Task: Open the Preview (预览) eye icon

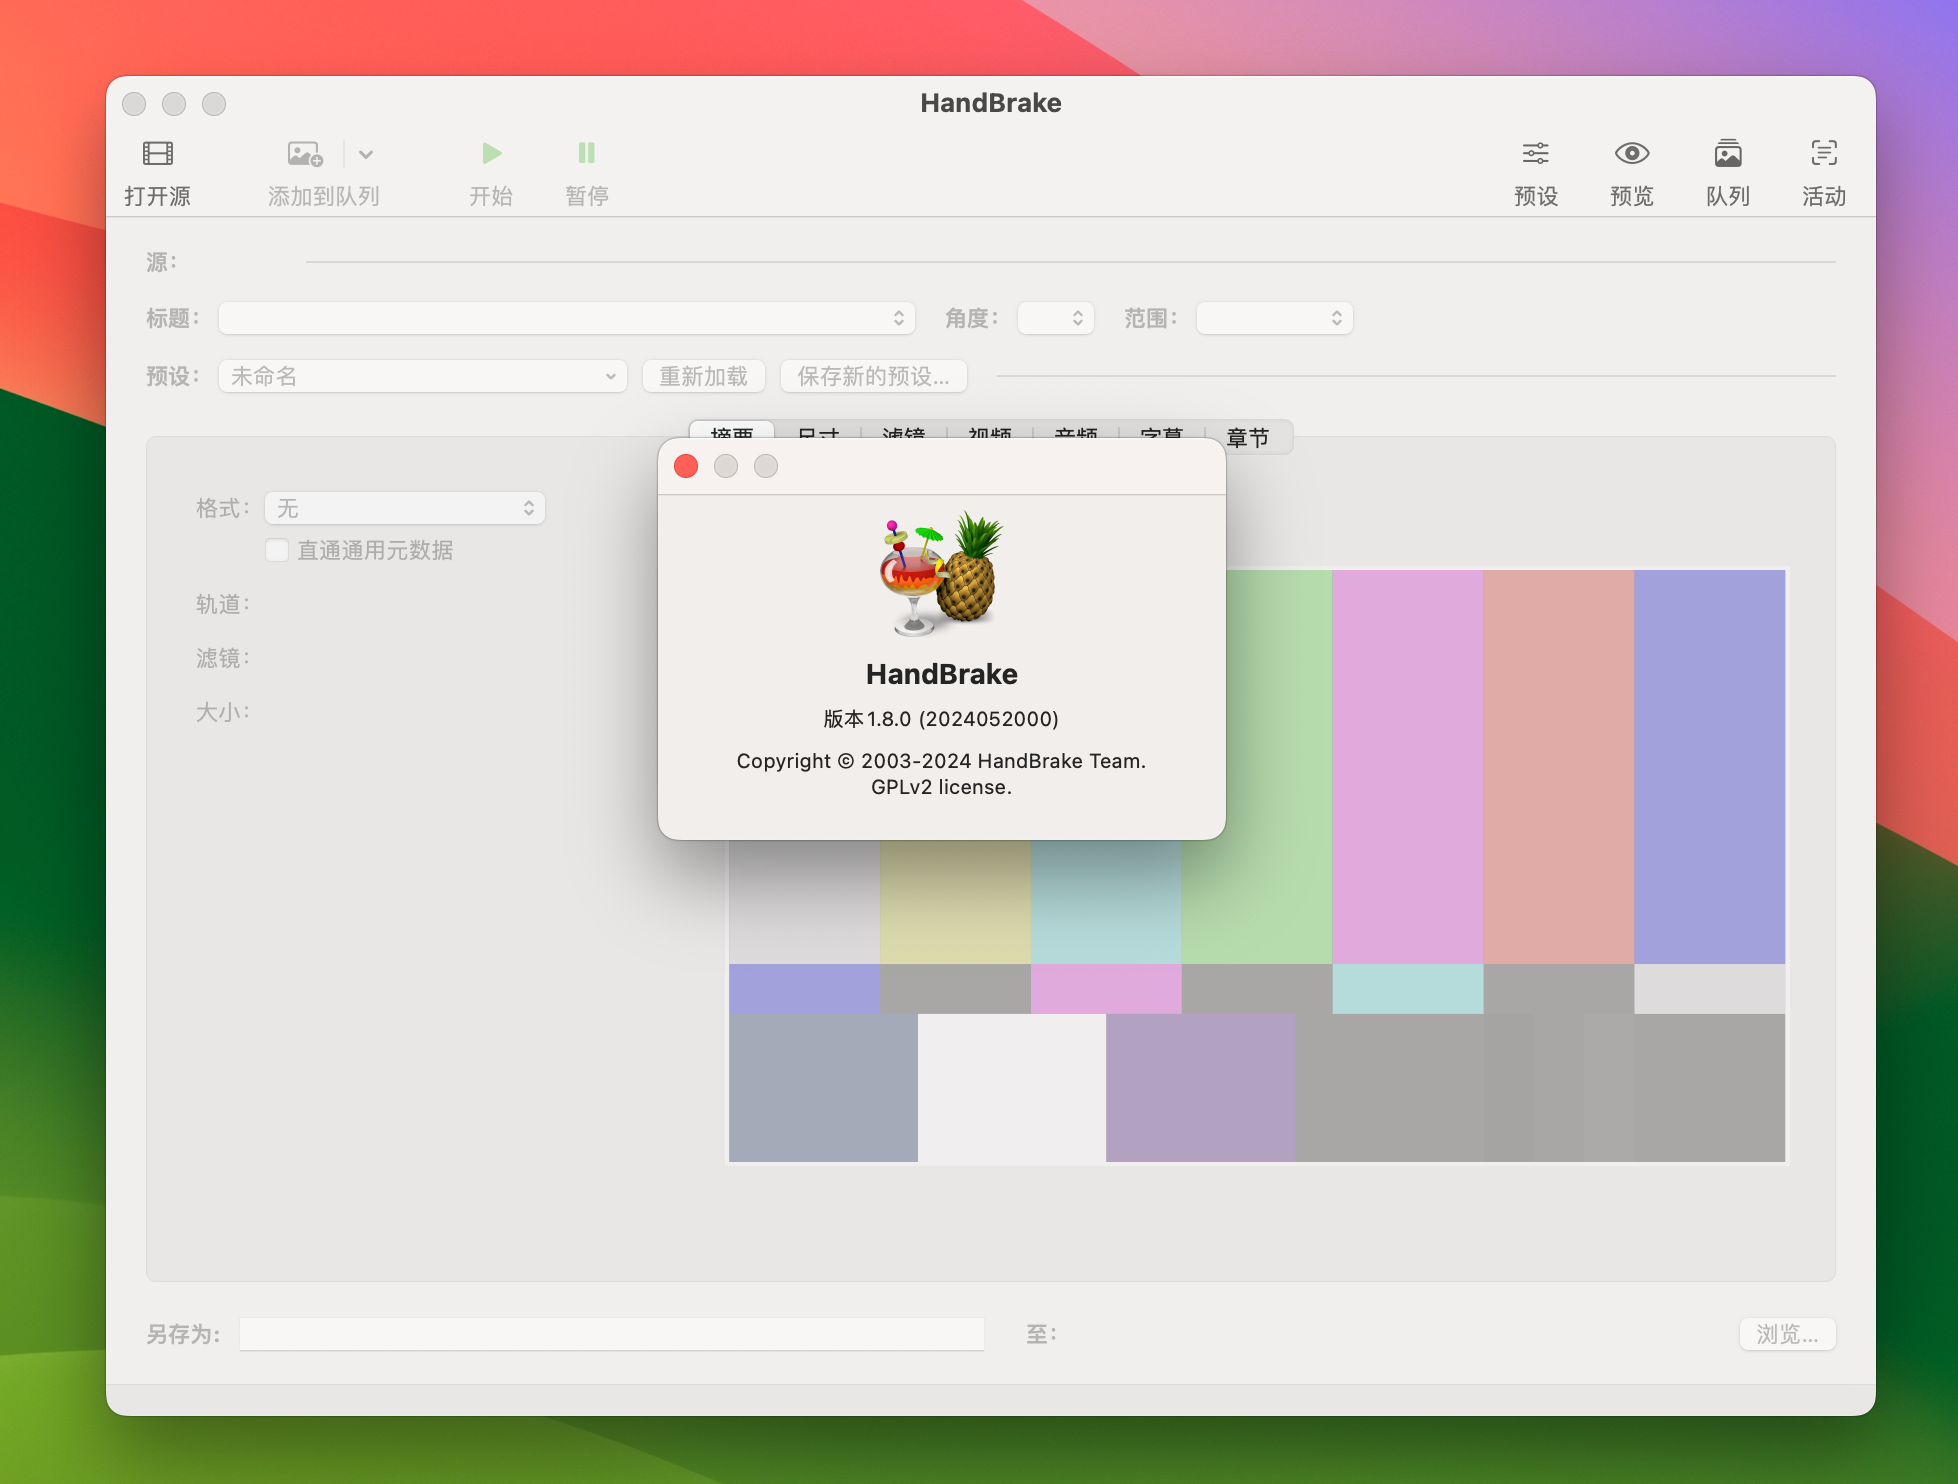Action: click(x=1632, y=153)
